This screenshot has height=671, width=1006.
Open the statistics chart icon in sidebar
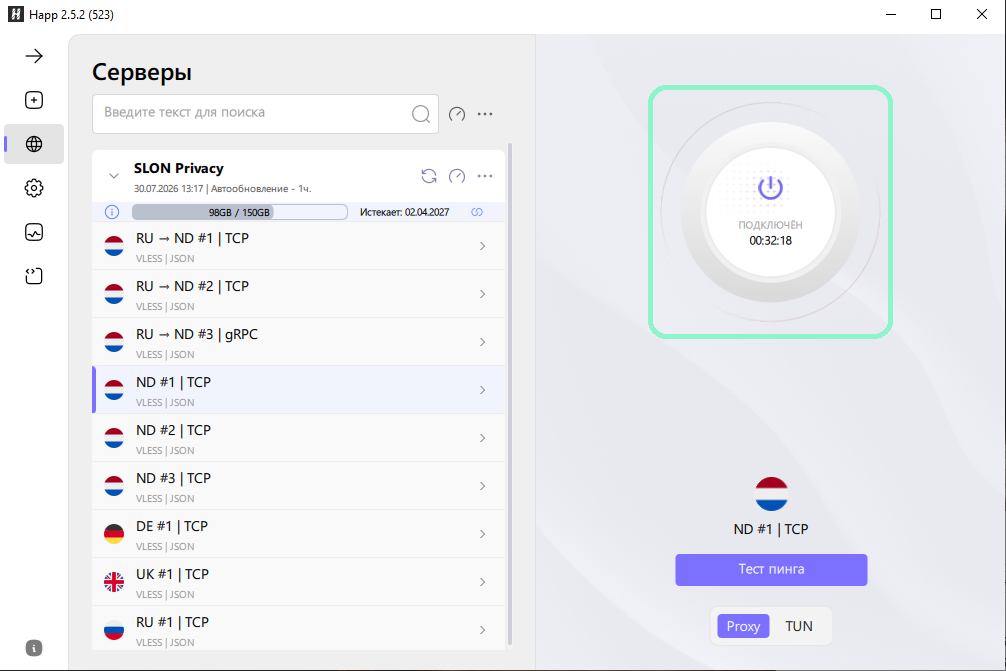(x=34, y=232)
